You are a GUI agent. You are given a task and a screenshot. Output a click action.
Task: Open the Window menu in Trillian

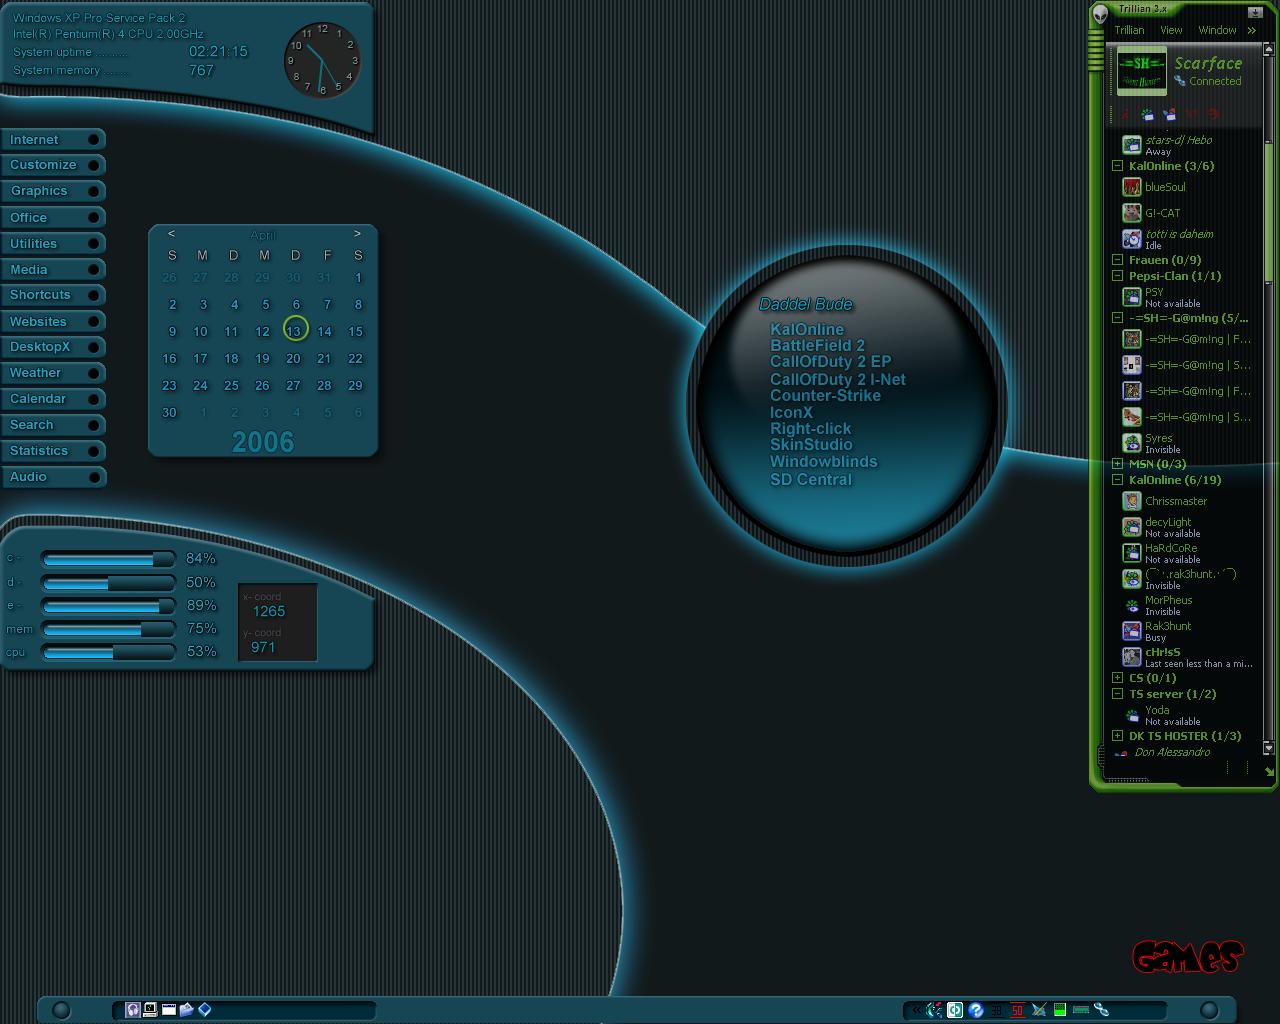[1217, 30]
